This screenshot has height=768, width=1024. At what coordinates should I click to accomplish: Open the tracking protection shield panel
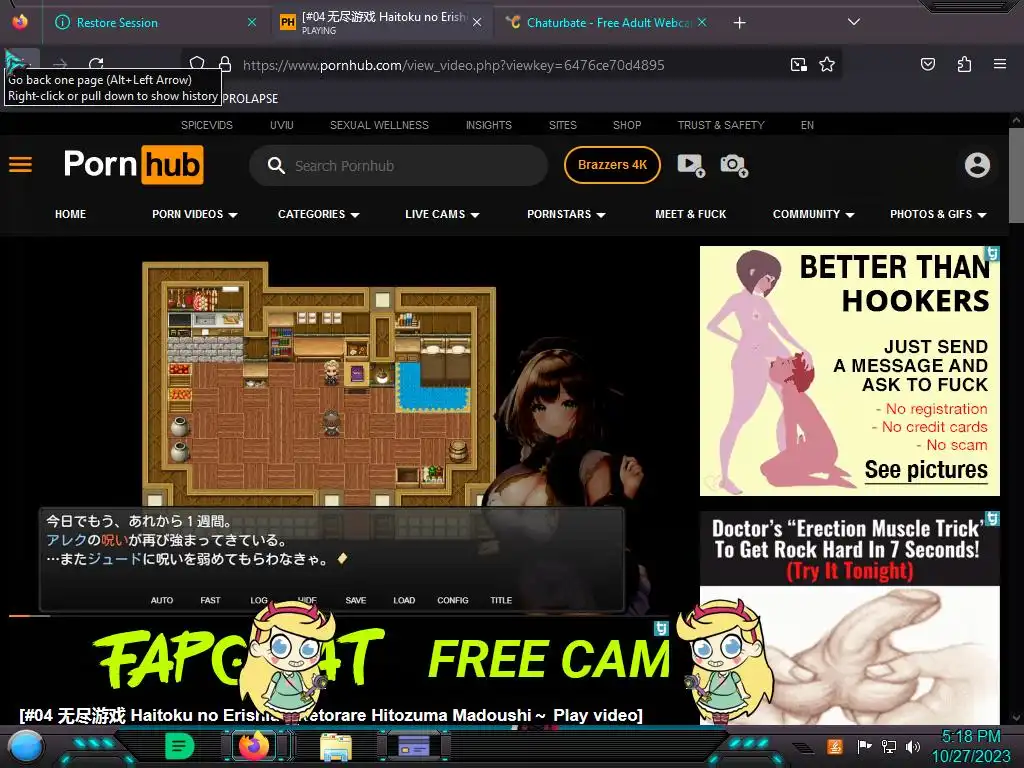tap(197, 64)
